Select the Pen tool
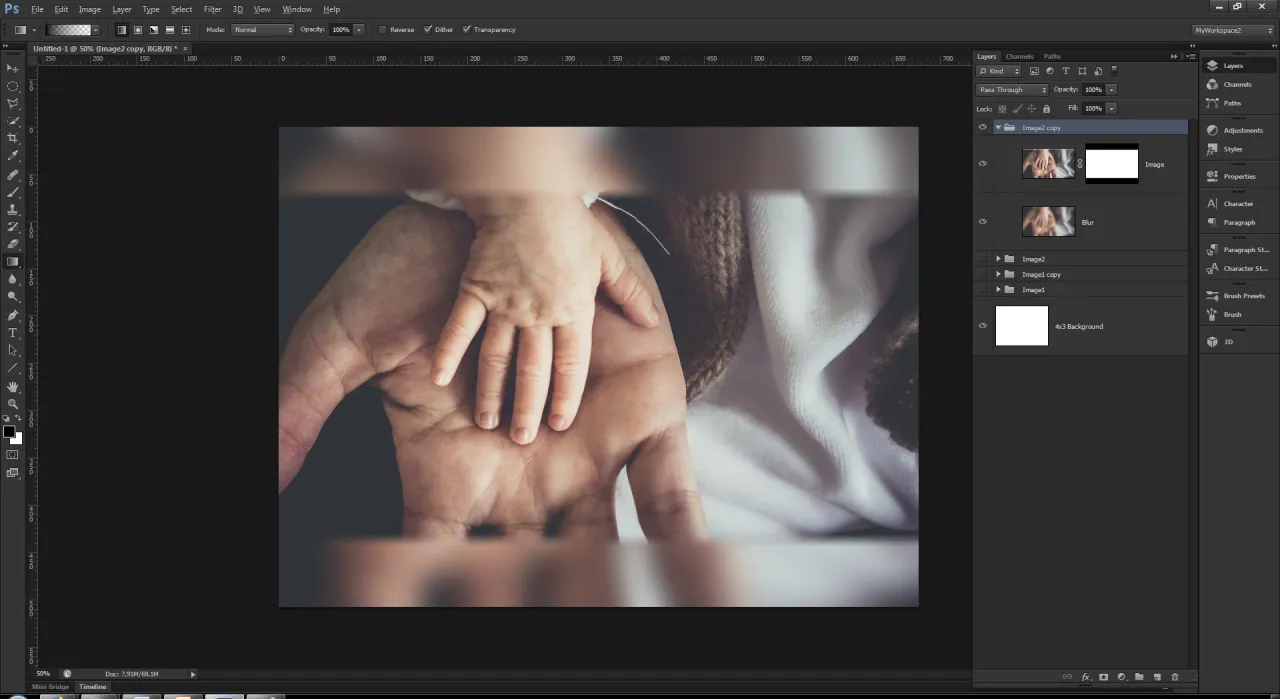 click(x=13, y=315)
